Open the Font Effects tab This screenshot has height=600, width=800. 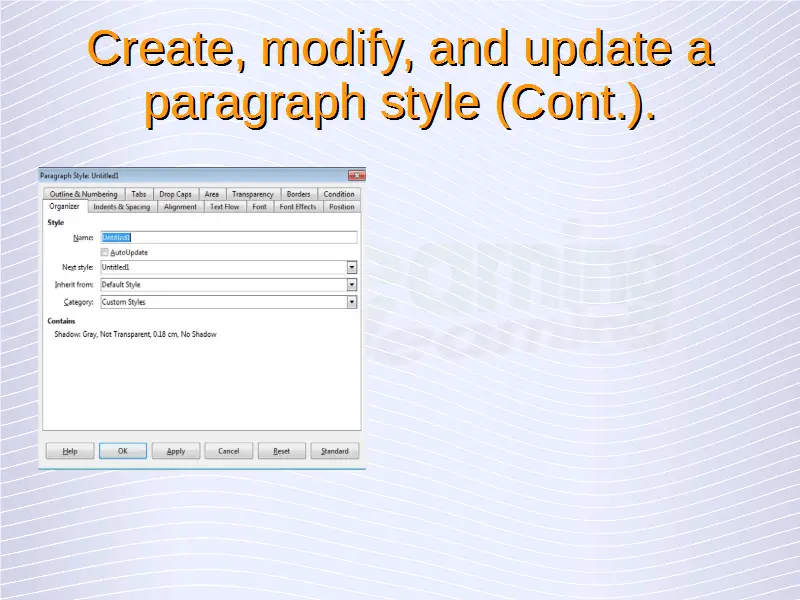pos(297,207)
